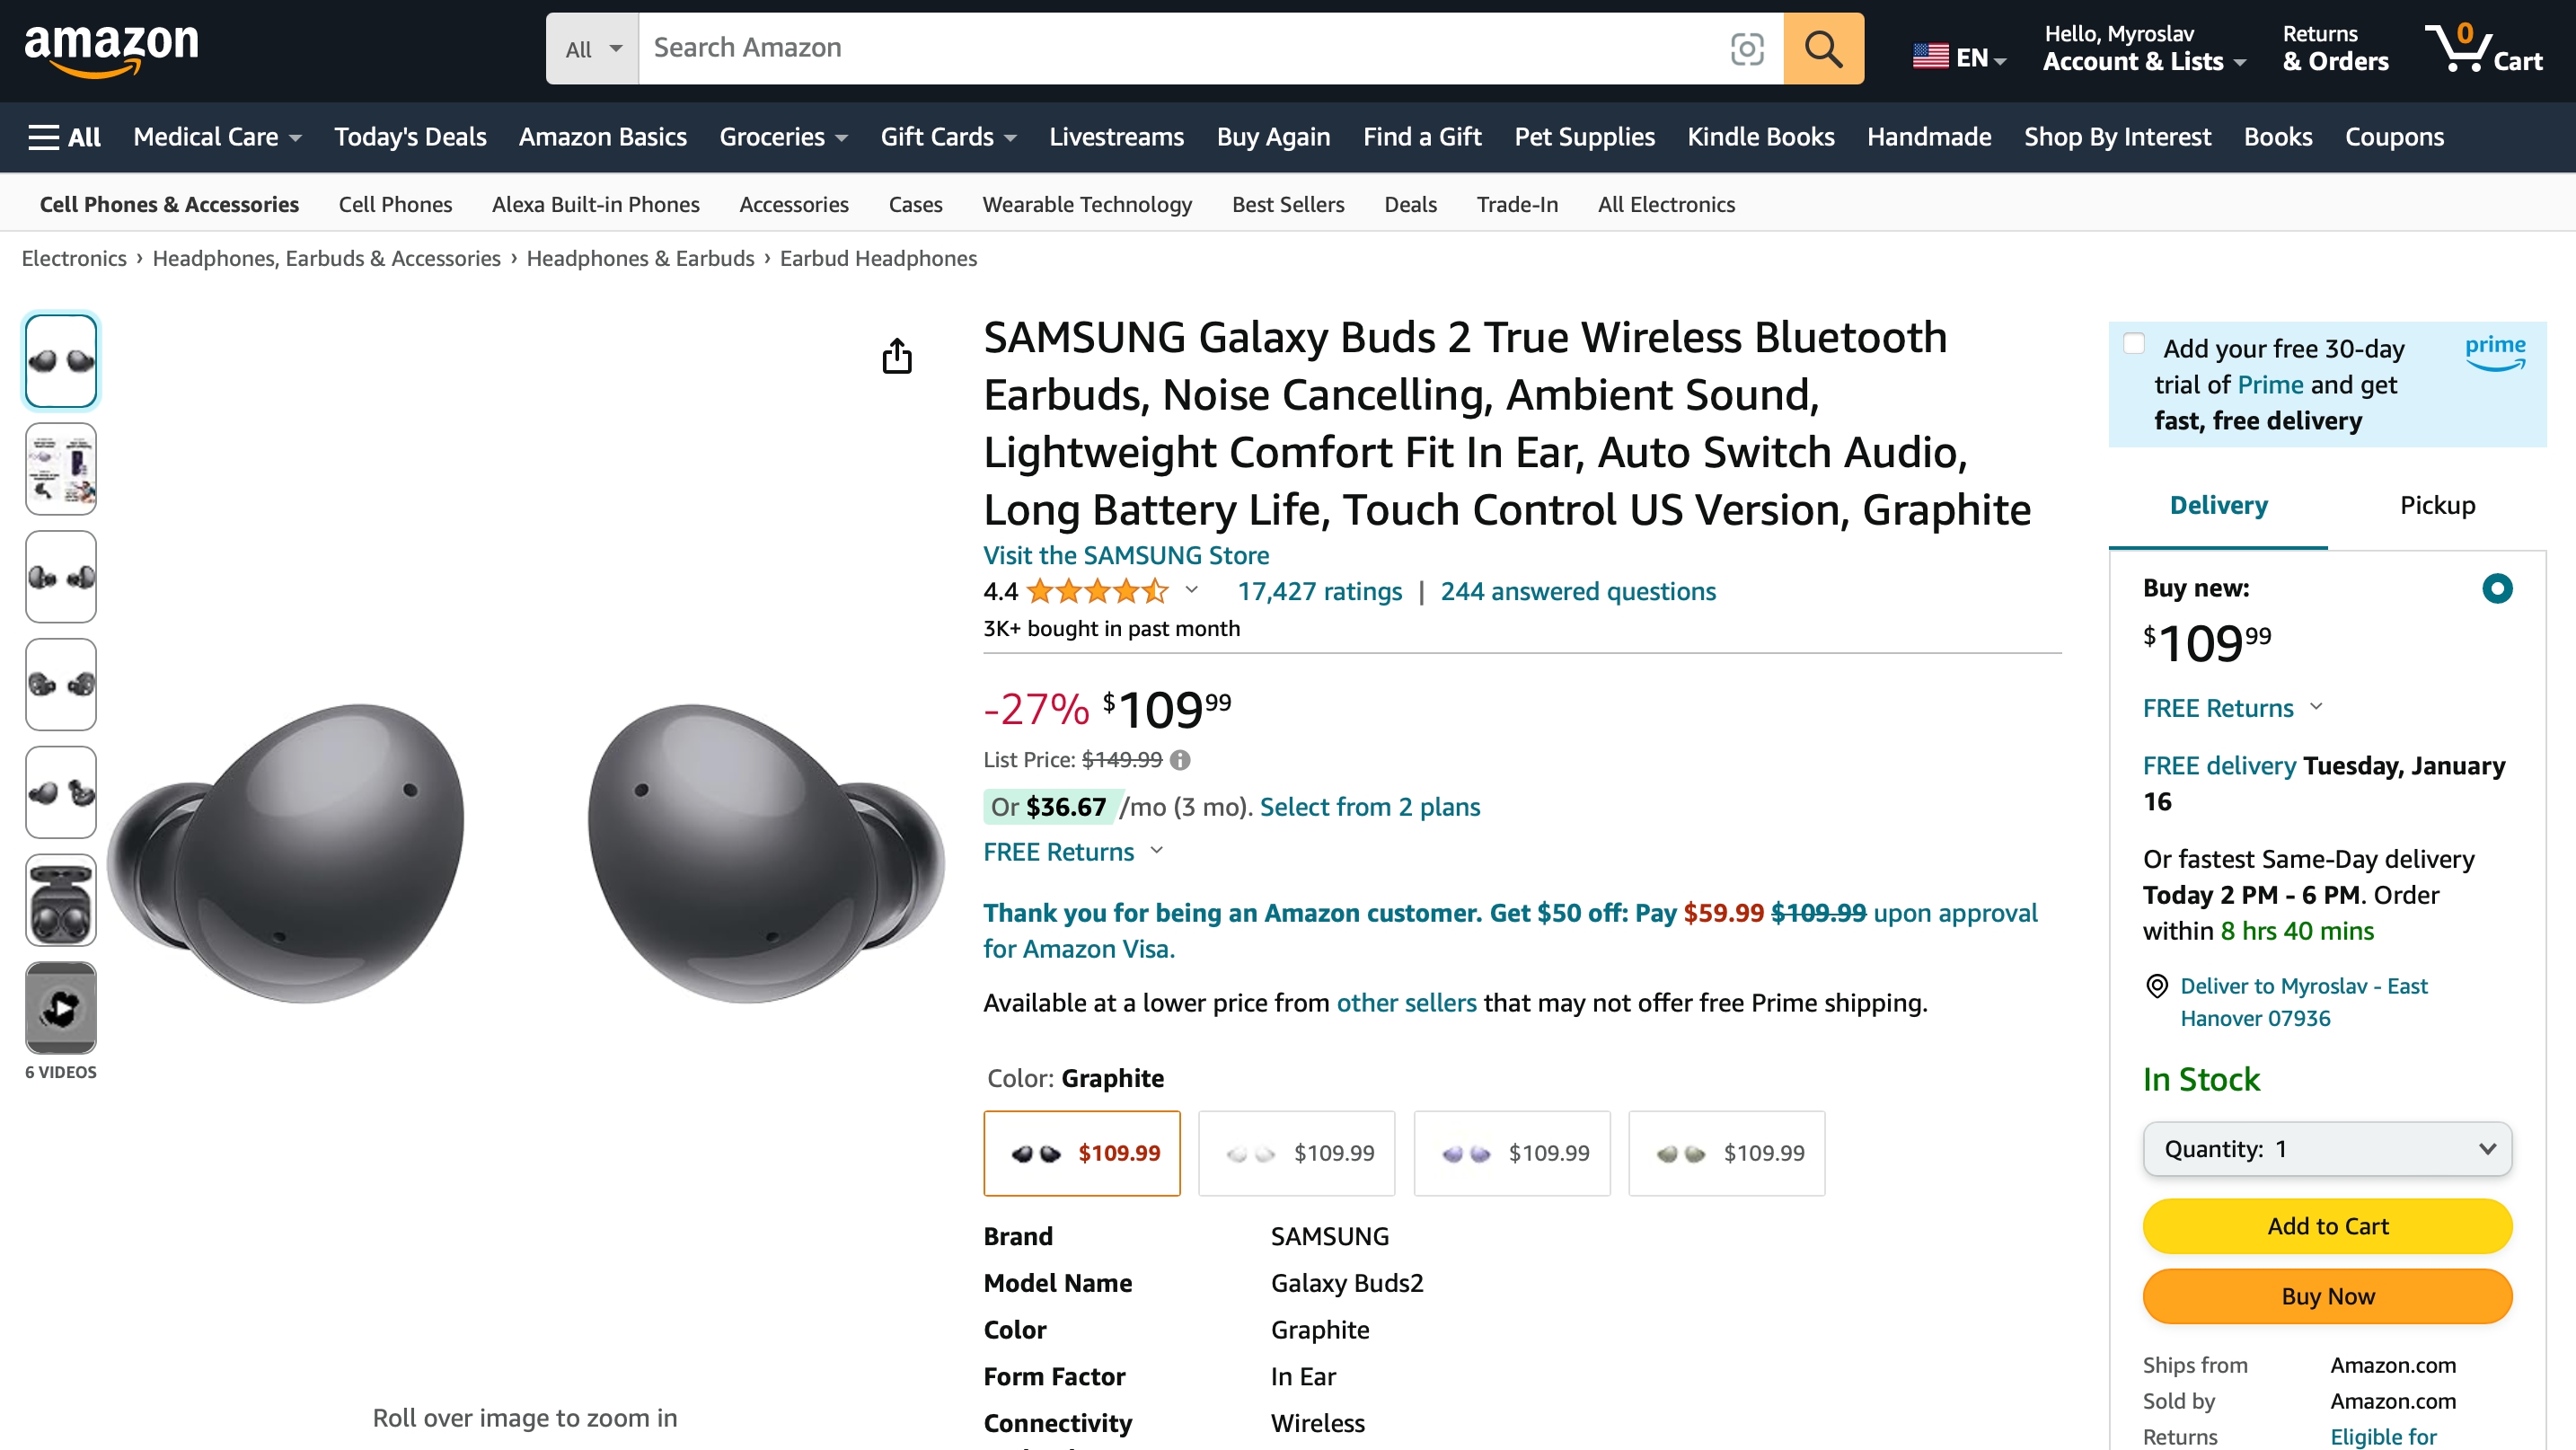Open the hamburger All menu

tap(64, 137)
